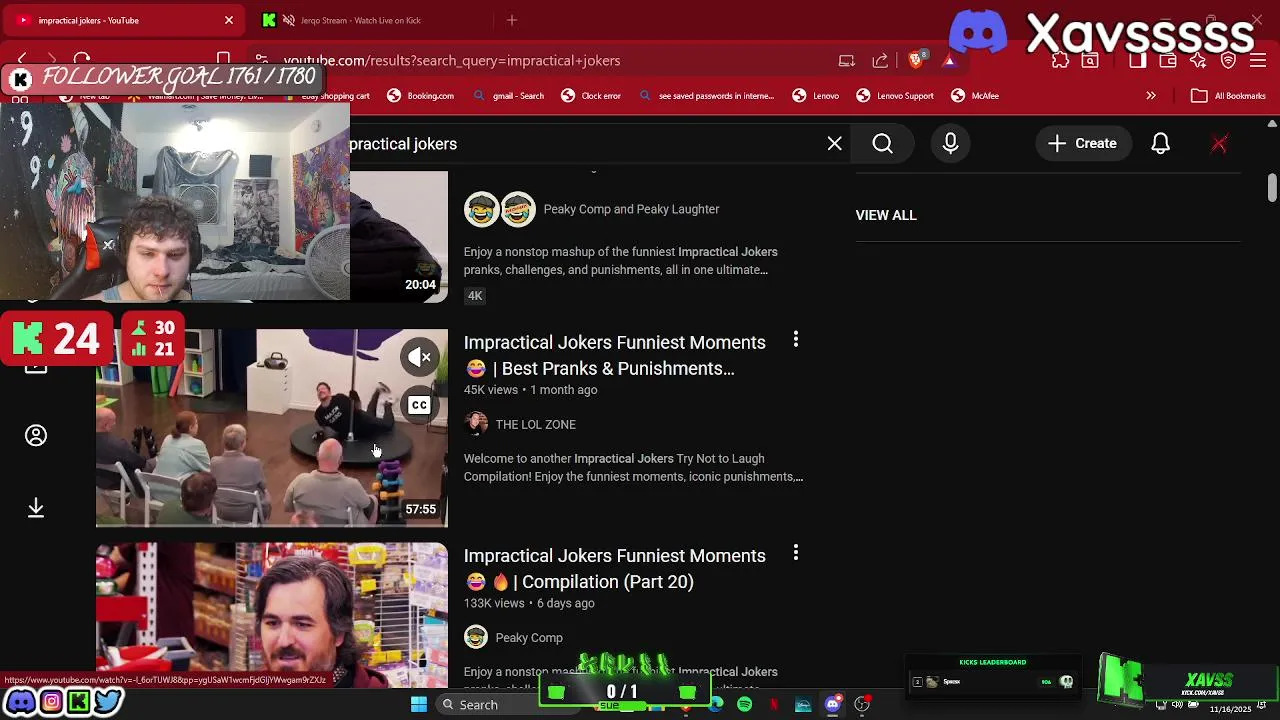Open the Booking.com bookmark

click(x=421, y=96)
